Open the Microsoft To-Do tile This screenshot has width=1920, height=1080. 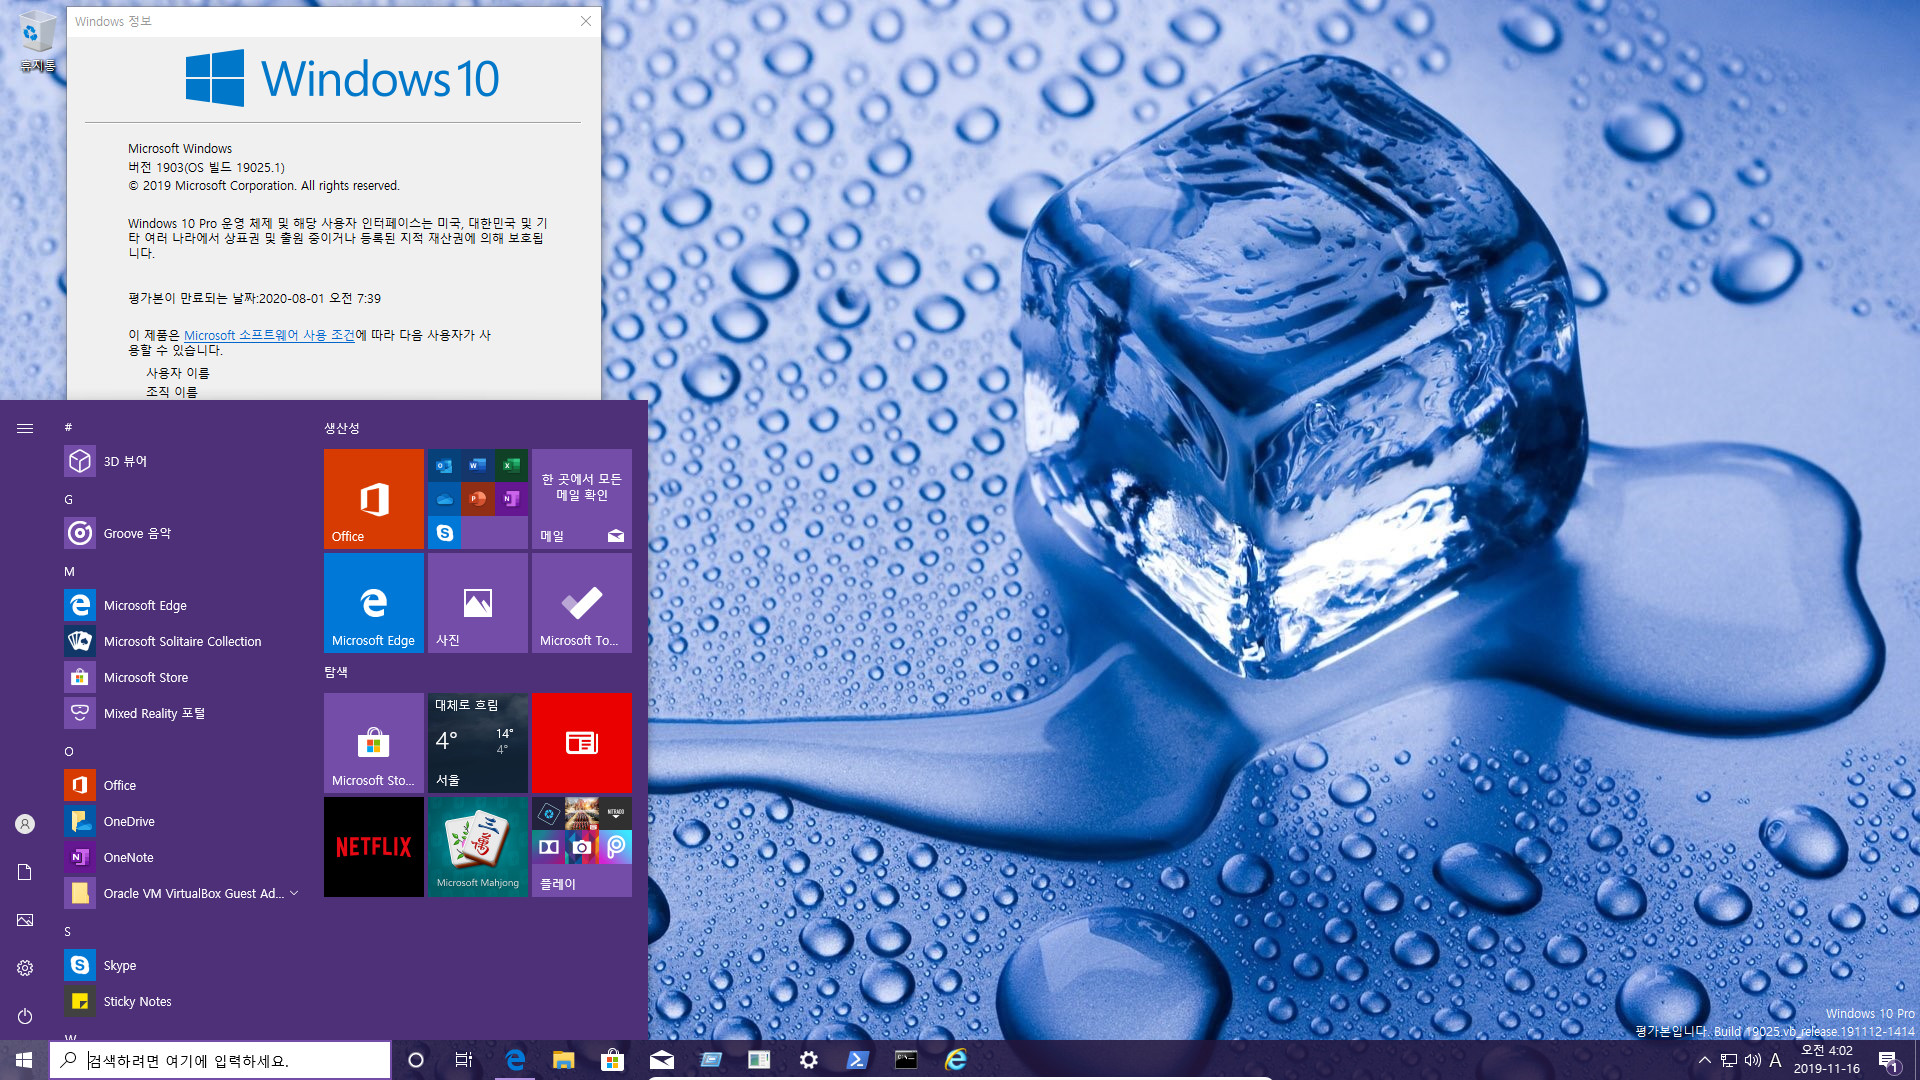pyautogui.click(x=582, y=603)
